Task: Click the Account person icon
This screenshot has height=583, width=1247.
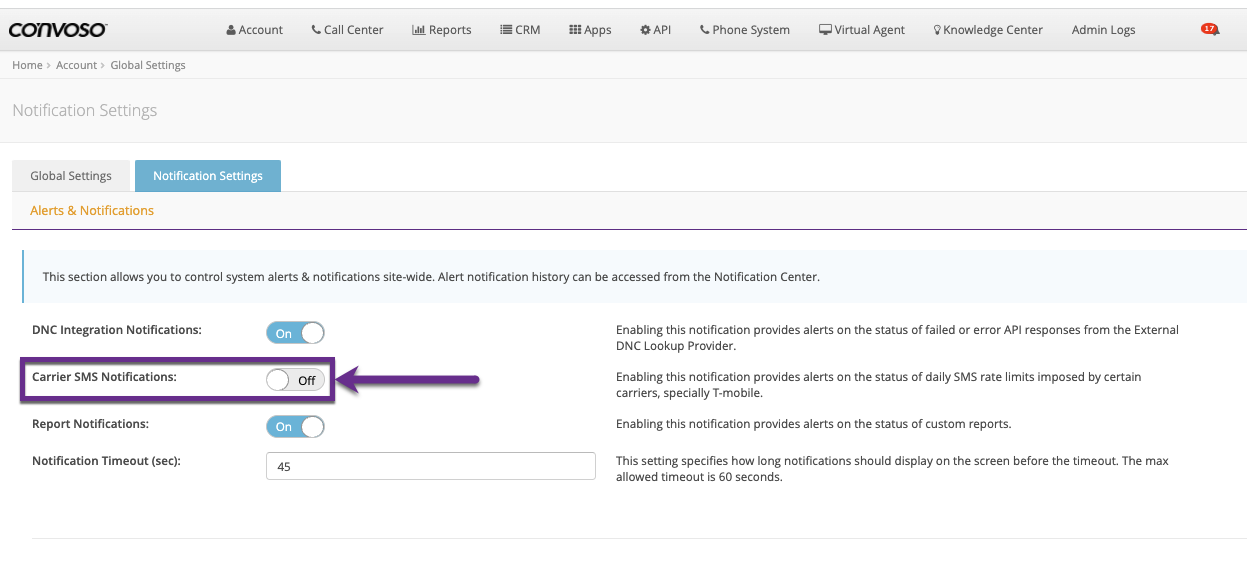Action: (x=231, y=30)
